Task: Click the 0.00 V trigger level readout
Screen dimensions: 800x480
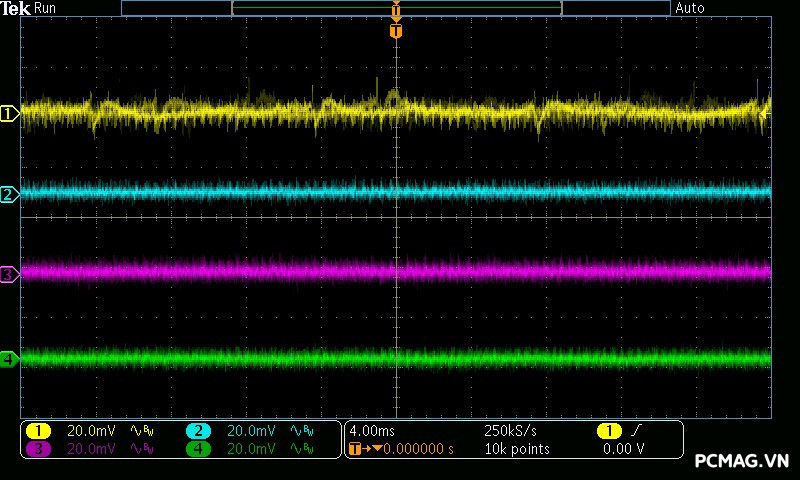Action: (x=623, y=449)
